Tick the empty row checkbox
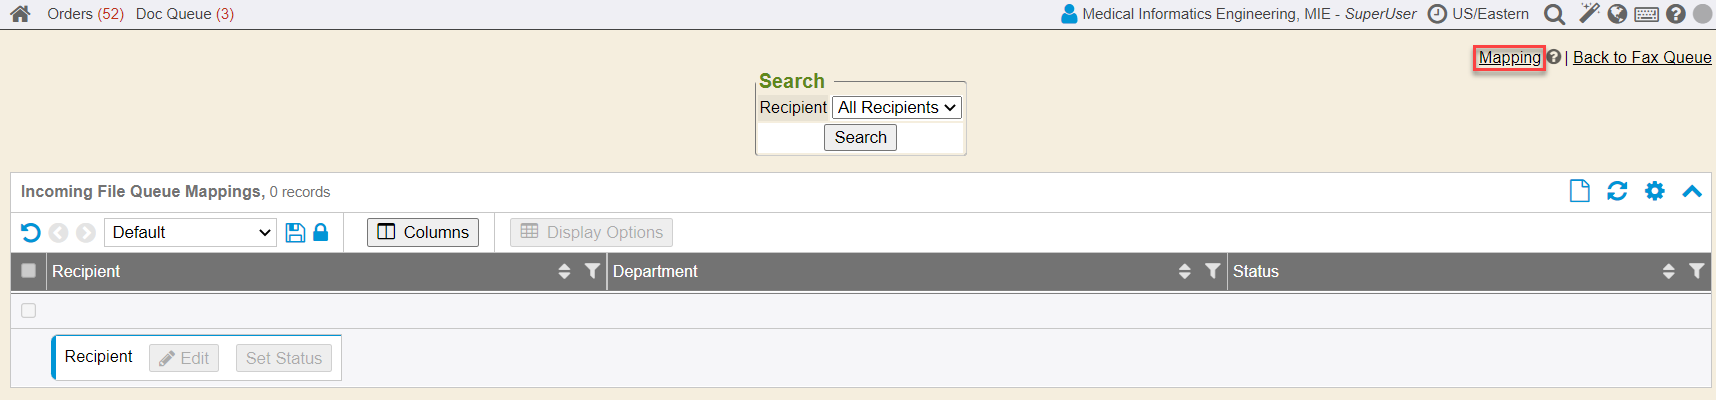The height and width of the screenshot is (400, 1716). [x=28, y=310]
